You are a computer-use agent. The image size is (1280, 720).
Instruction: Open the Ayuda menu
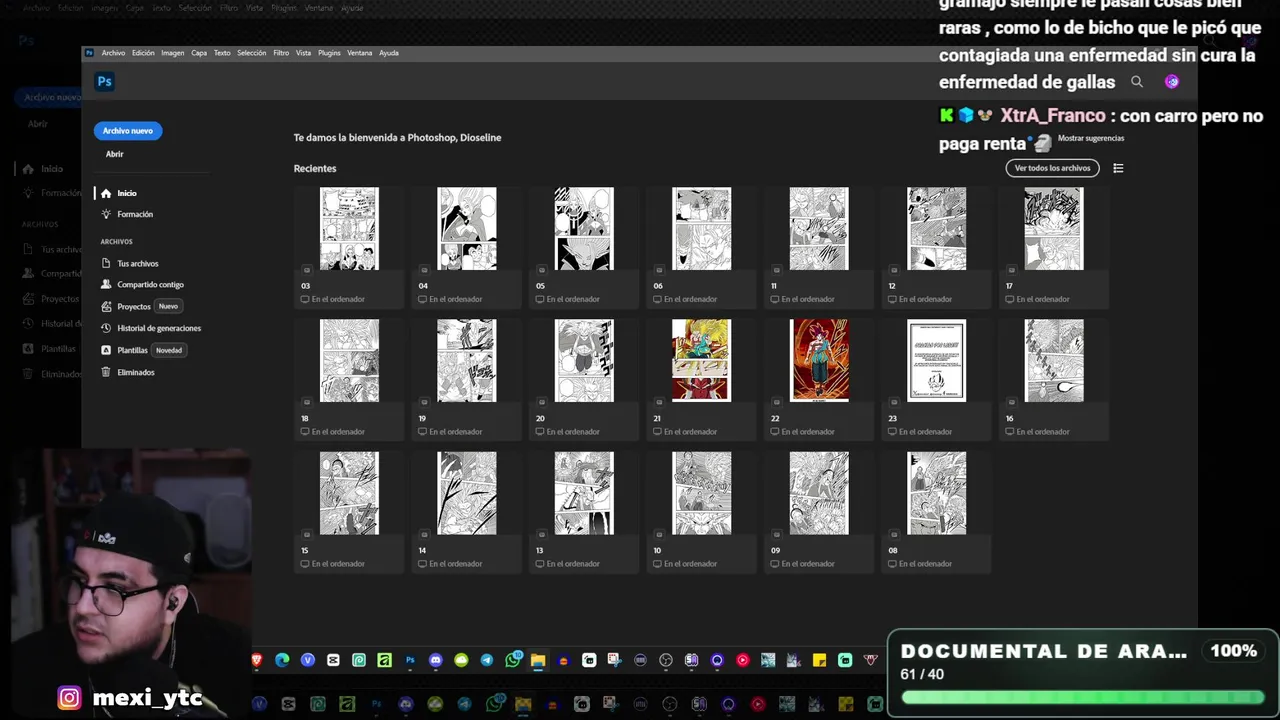click(389, 53)
